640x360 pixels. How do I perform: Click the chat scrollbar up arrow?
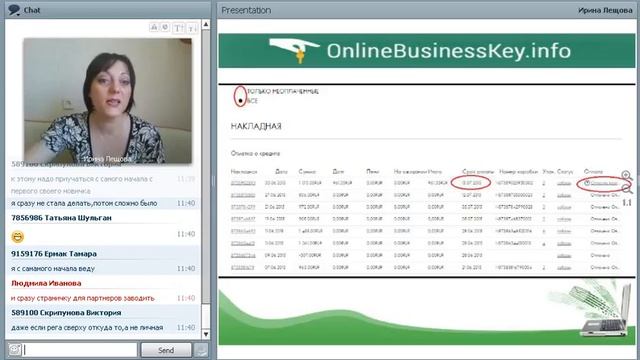pyautogui.click(x=206, y=25)
